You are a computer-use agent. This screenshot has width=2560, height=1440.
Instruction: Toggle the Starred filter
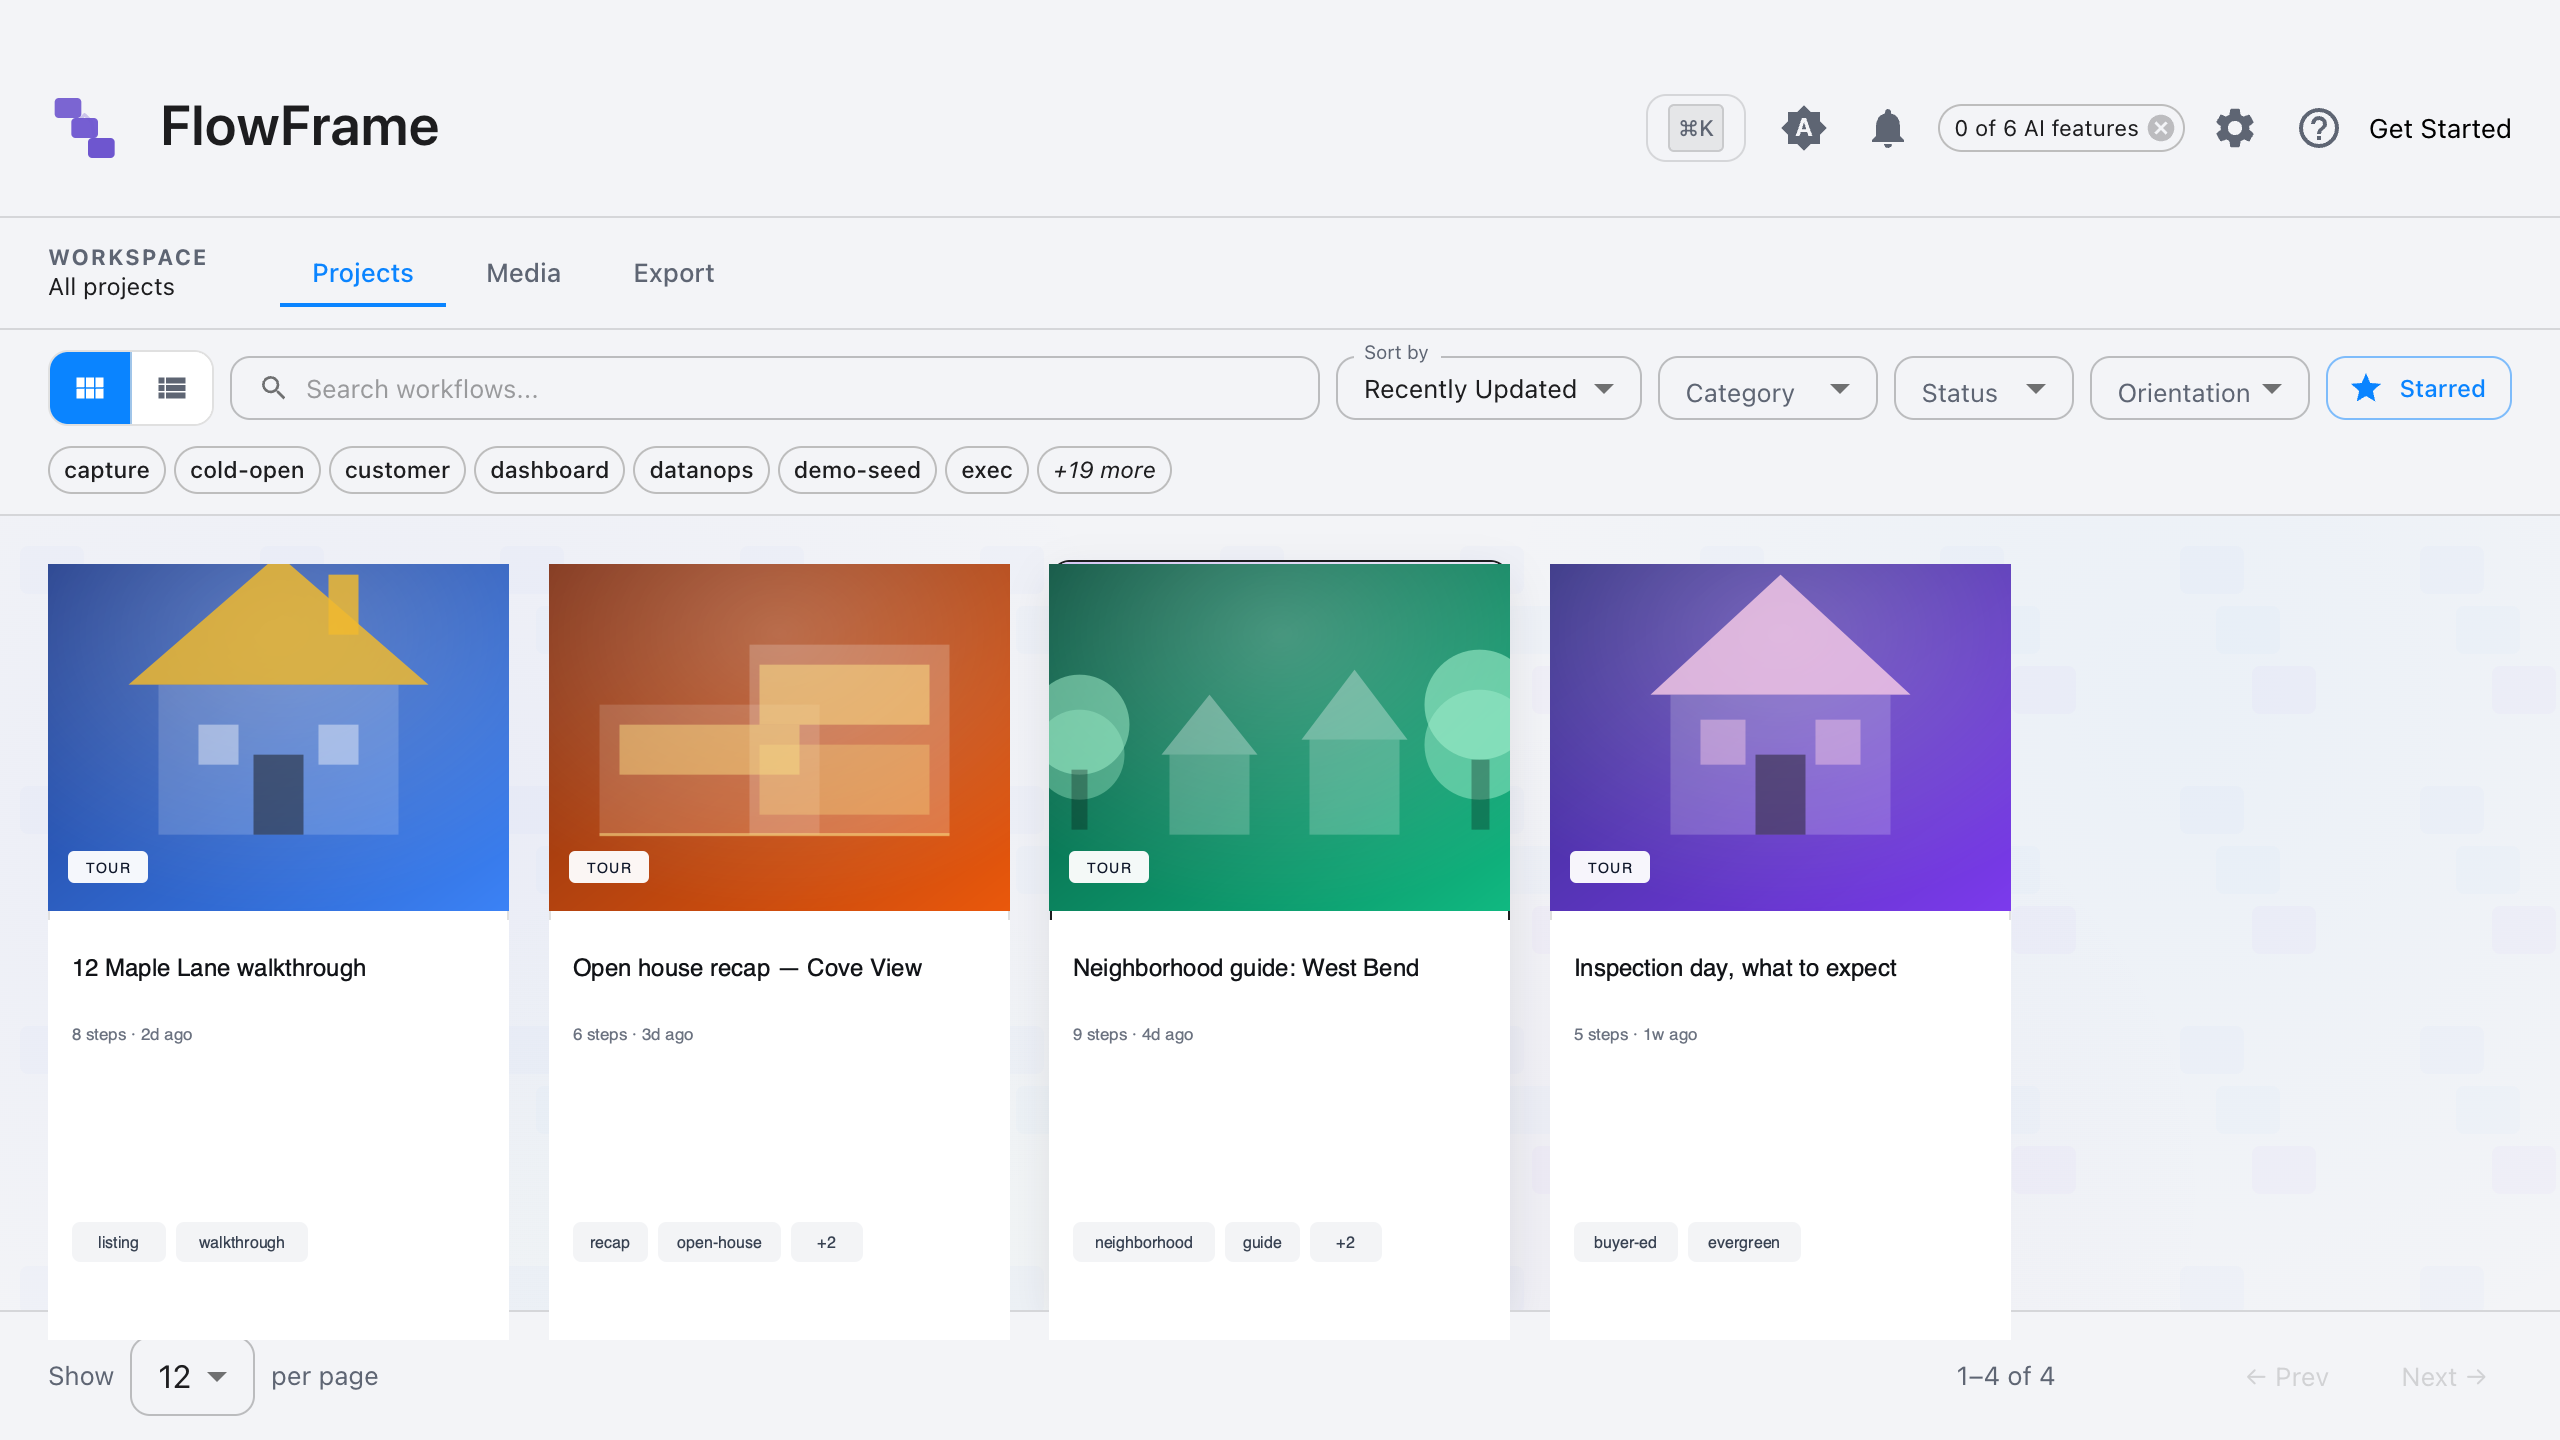point(2418,388)
